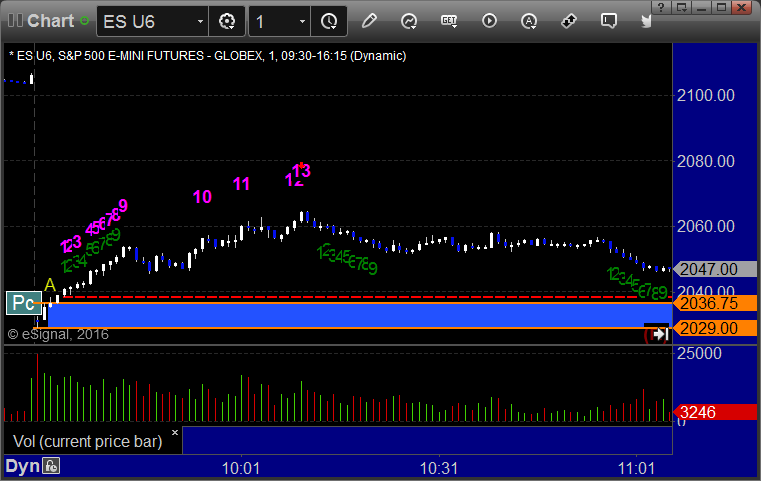Click the 10:01 time axis label
Image resolution: width=761 pixels, height=481 pixels.
click(x=241, y=468)
